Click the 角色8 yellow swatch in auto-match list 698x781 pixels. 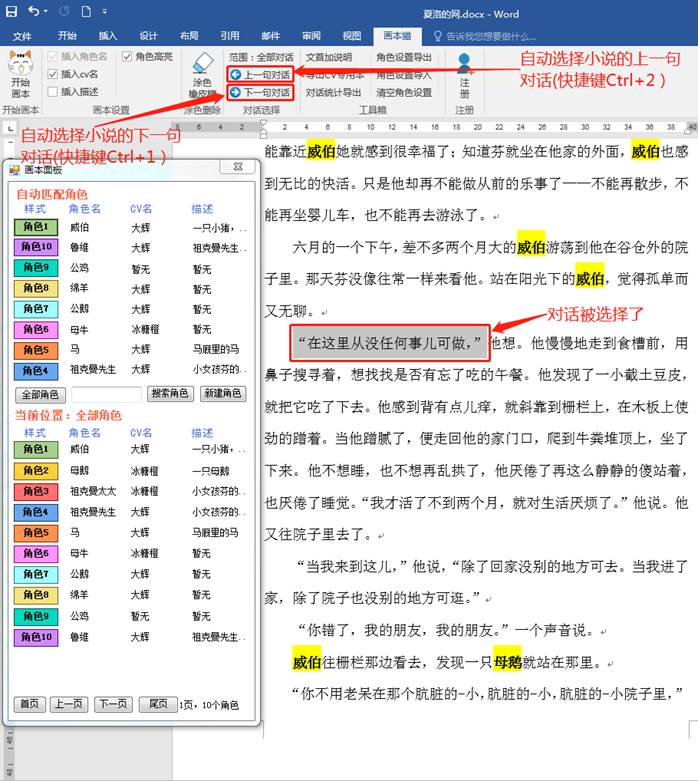tap(36, 288)
